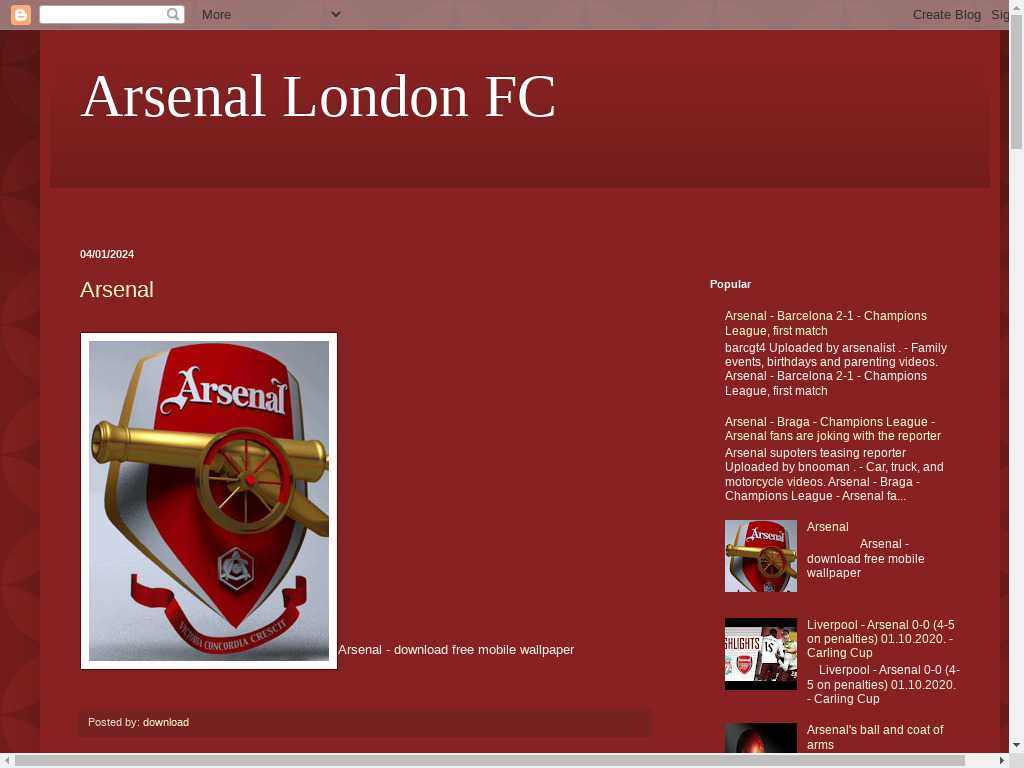Click the search magnifier icon
Screen dimensions: 1024x768
click(x=173, y=14)
